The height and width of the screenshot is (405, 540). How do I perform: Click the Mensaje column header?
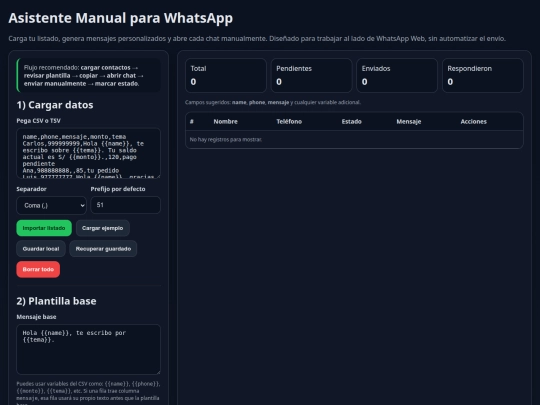pos(408,122)
